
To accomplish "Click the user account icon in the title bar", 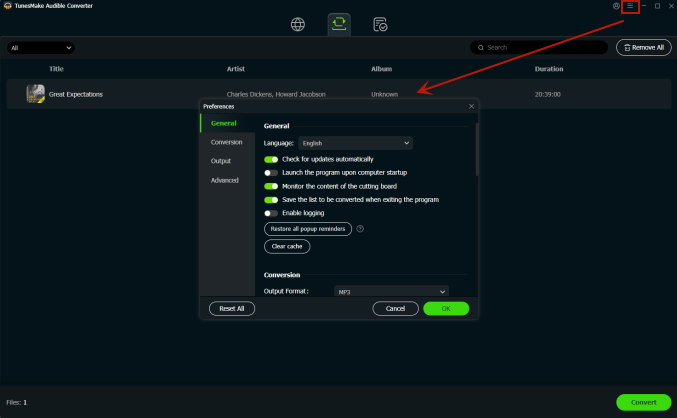I will [x=616, y=6].
